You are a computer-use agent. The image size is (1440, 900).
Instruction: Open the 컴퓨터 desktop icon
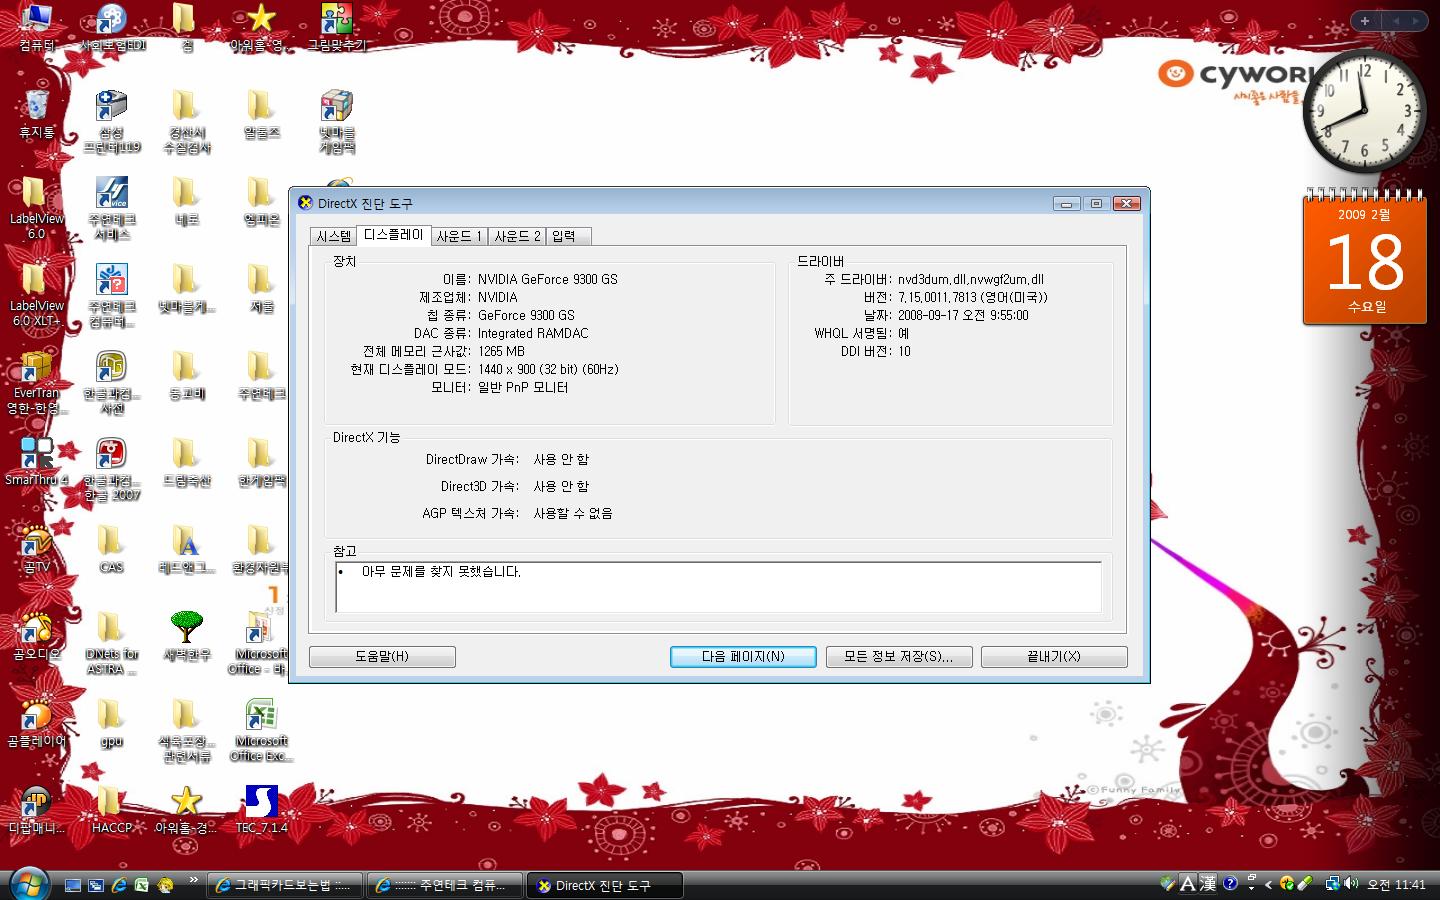pyautogui.click(x=37, y=28)
